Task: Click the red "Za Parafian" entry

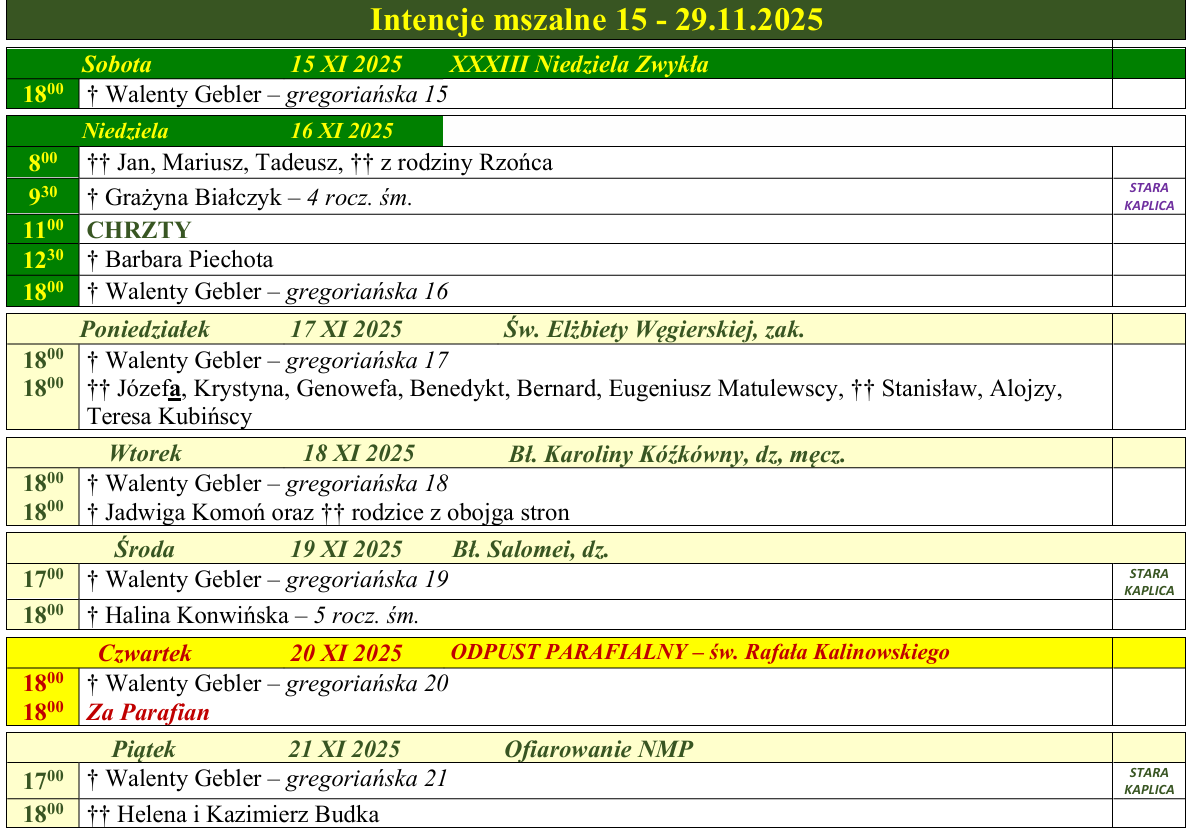Action: click(x=148, y=713)
